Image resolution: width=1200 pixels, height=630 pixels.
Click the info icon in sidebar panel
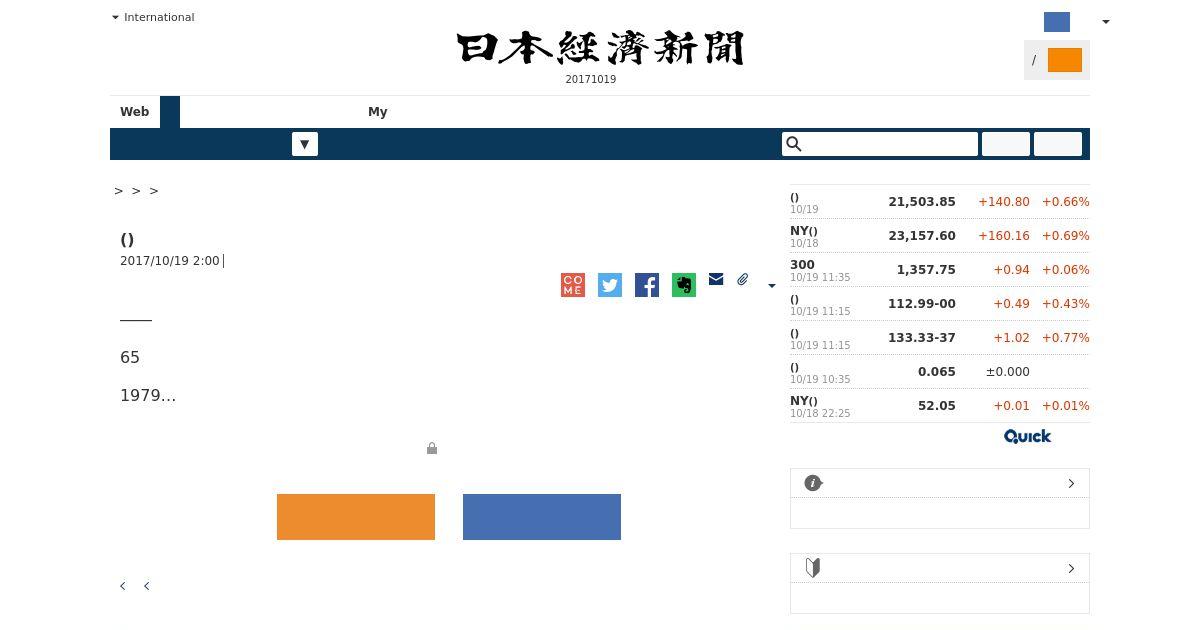click(x=813, y=483)
